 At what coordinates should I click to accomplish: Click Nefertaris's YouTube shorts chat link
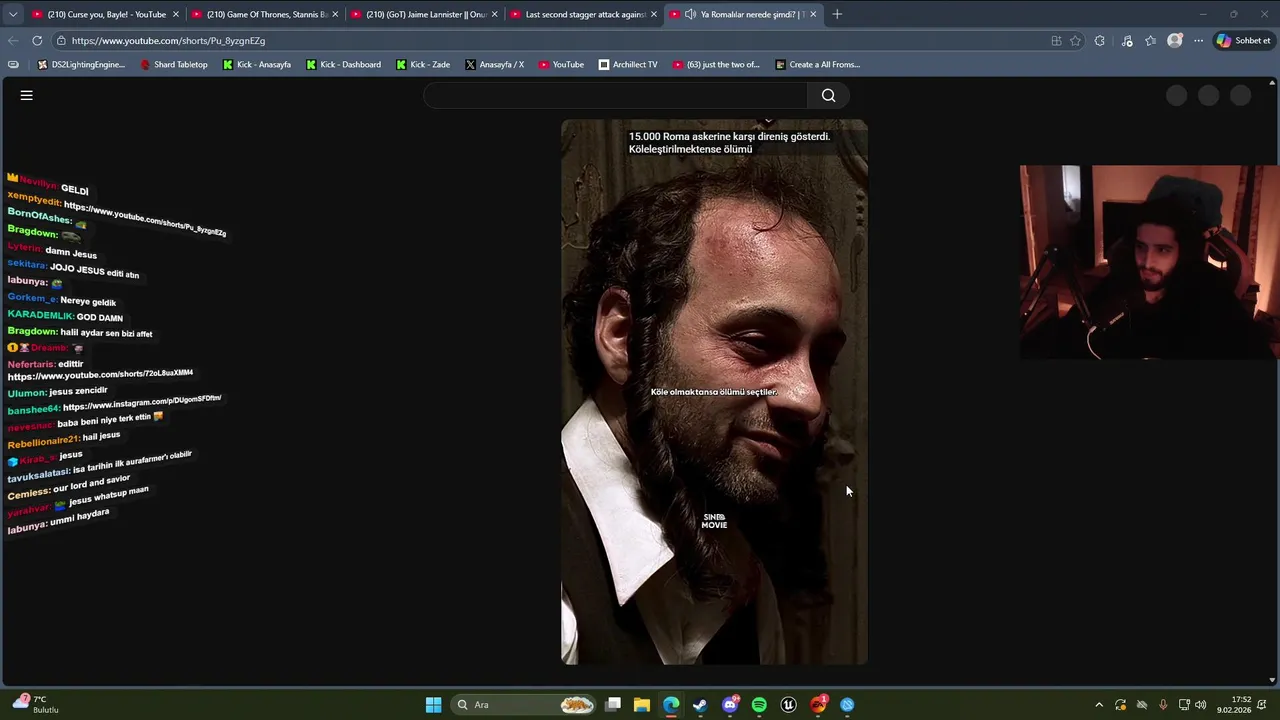[100, 374]
